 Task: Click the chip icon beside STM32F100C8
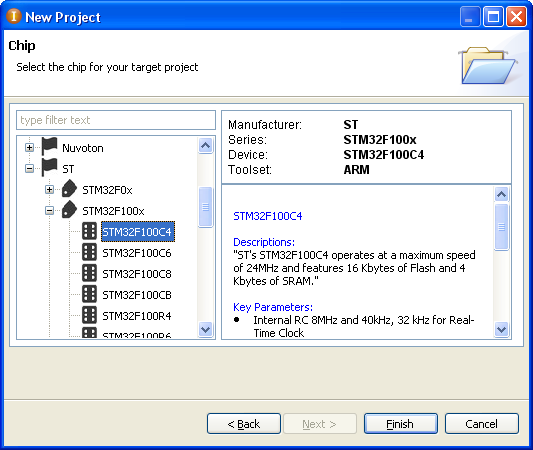pos(89,273)
